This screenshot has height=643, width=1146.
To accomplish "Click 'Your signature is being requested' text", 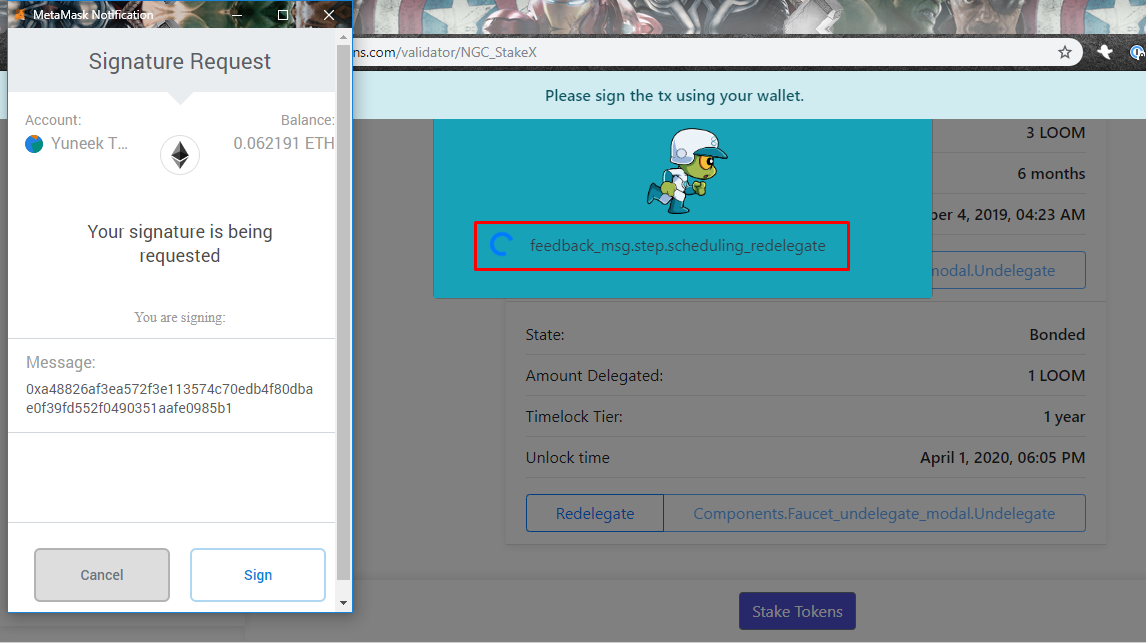I will tap(180, 243).
